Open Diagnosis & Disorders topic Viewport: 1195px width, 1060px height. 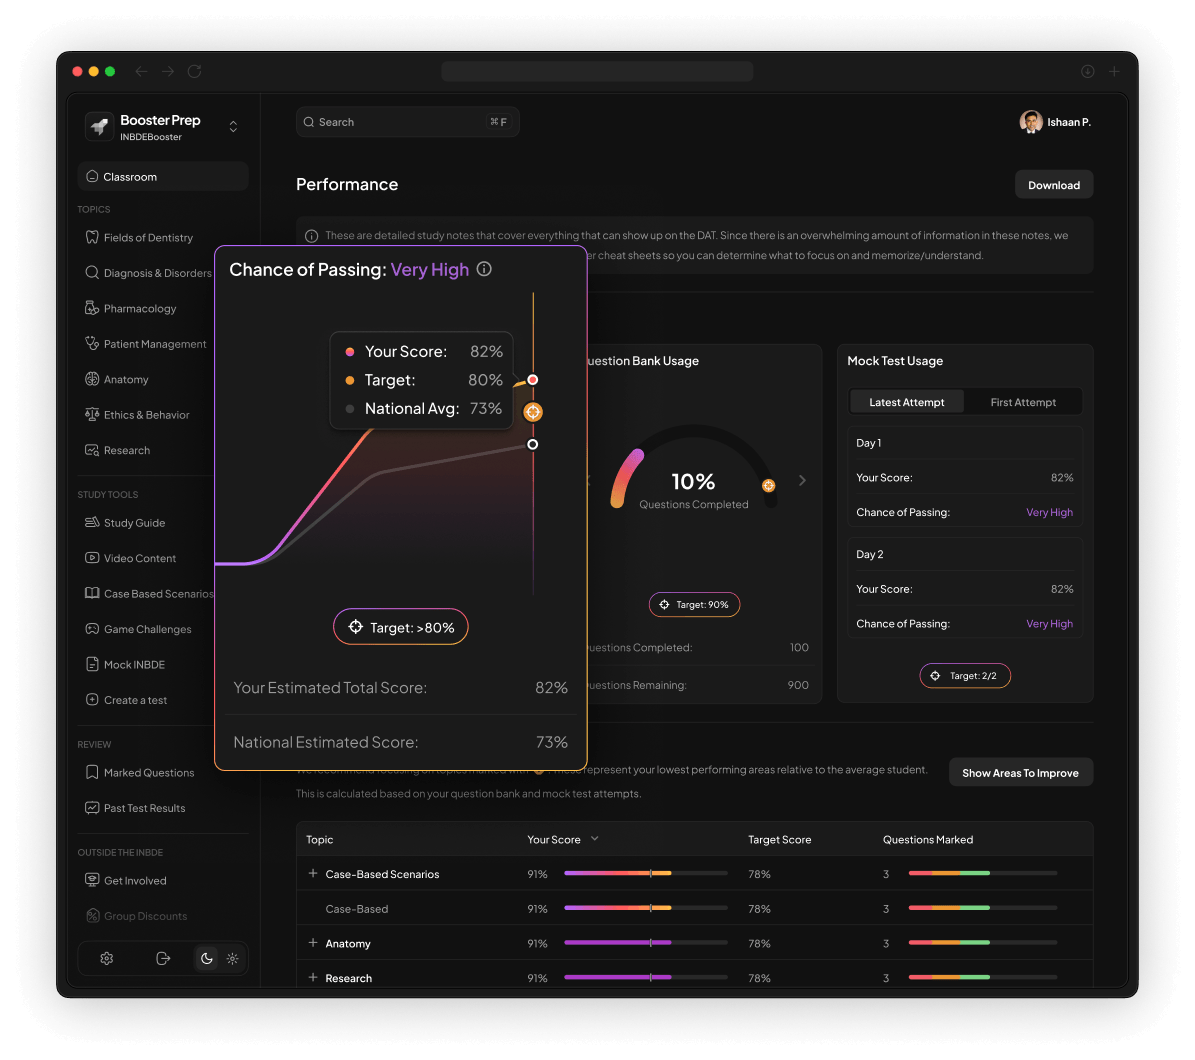(149, 273)
